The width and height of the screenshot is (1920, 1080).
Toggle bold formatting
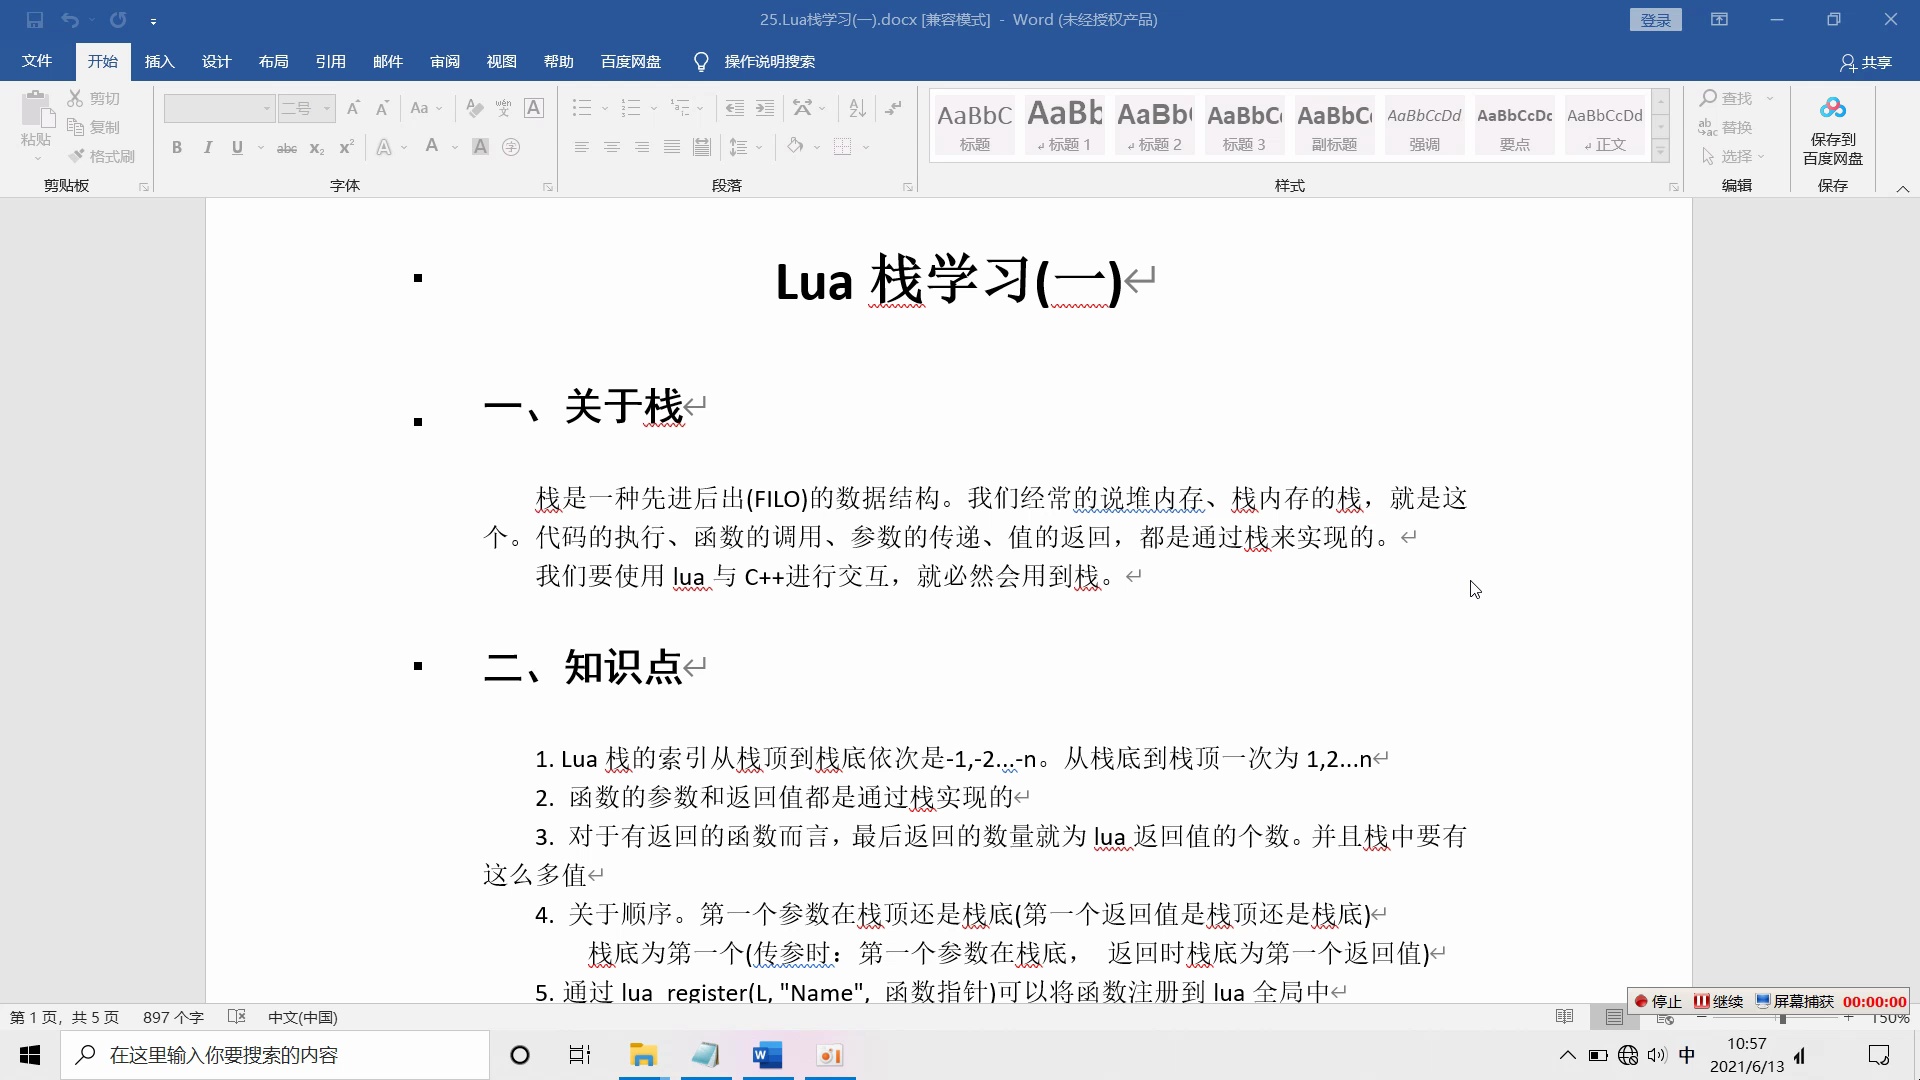pyautogui.click(x=177, y=147)
